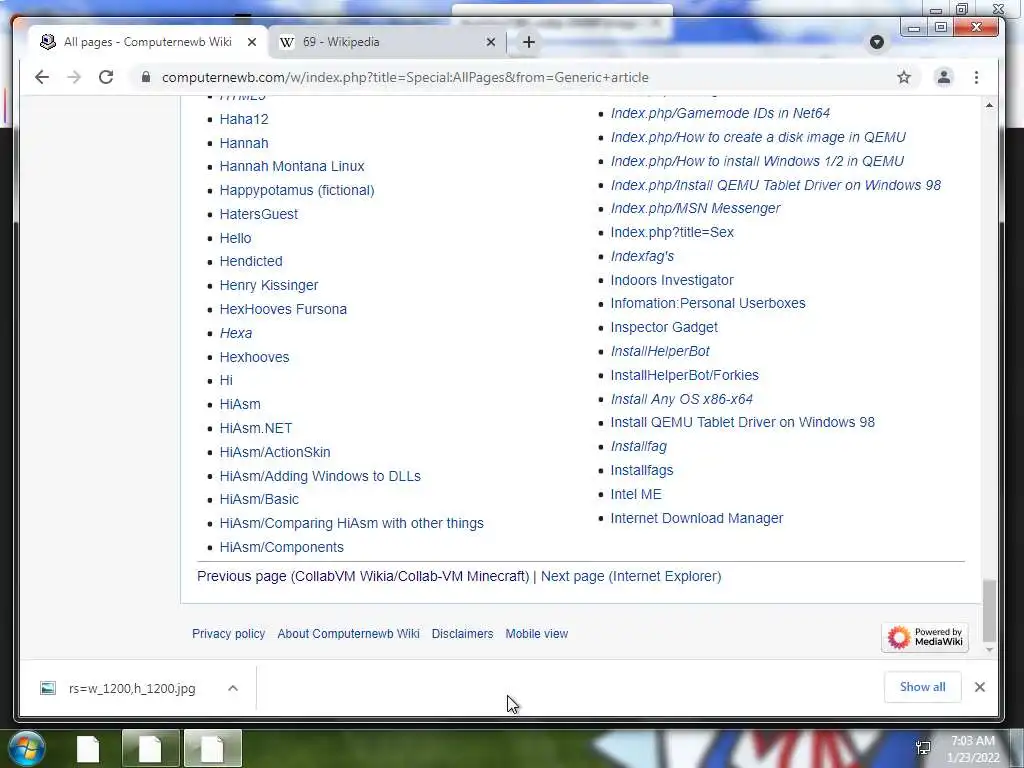Reload the current wiki page

[x=106, y=77]
